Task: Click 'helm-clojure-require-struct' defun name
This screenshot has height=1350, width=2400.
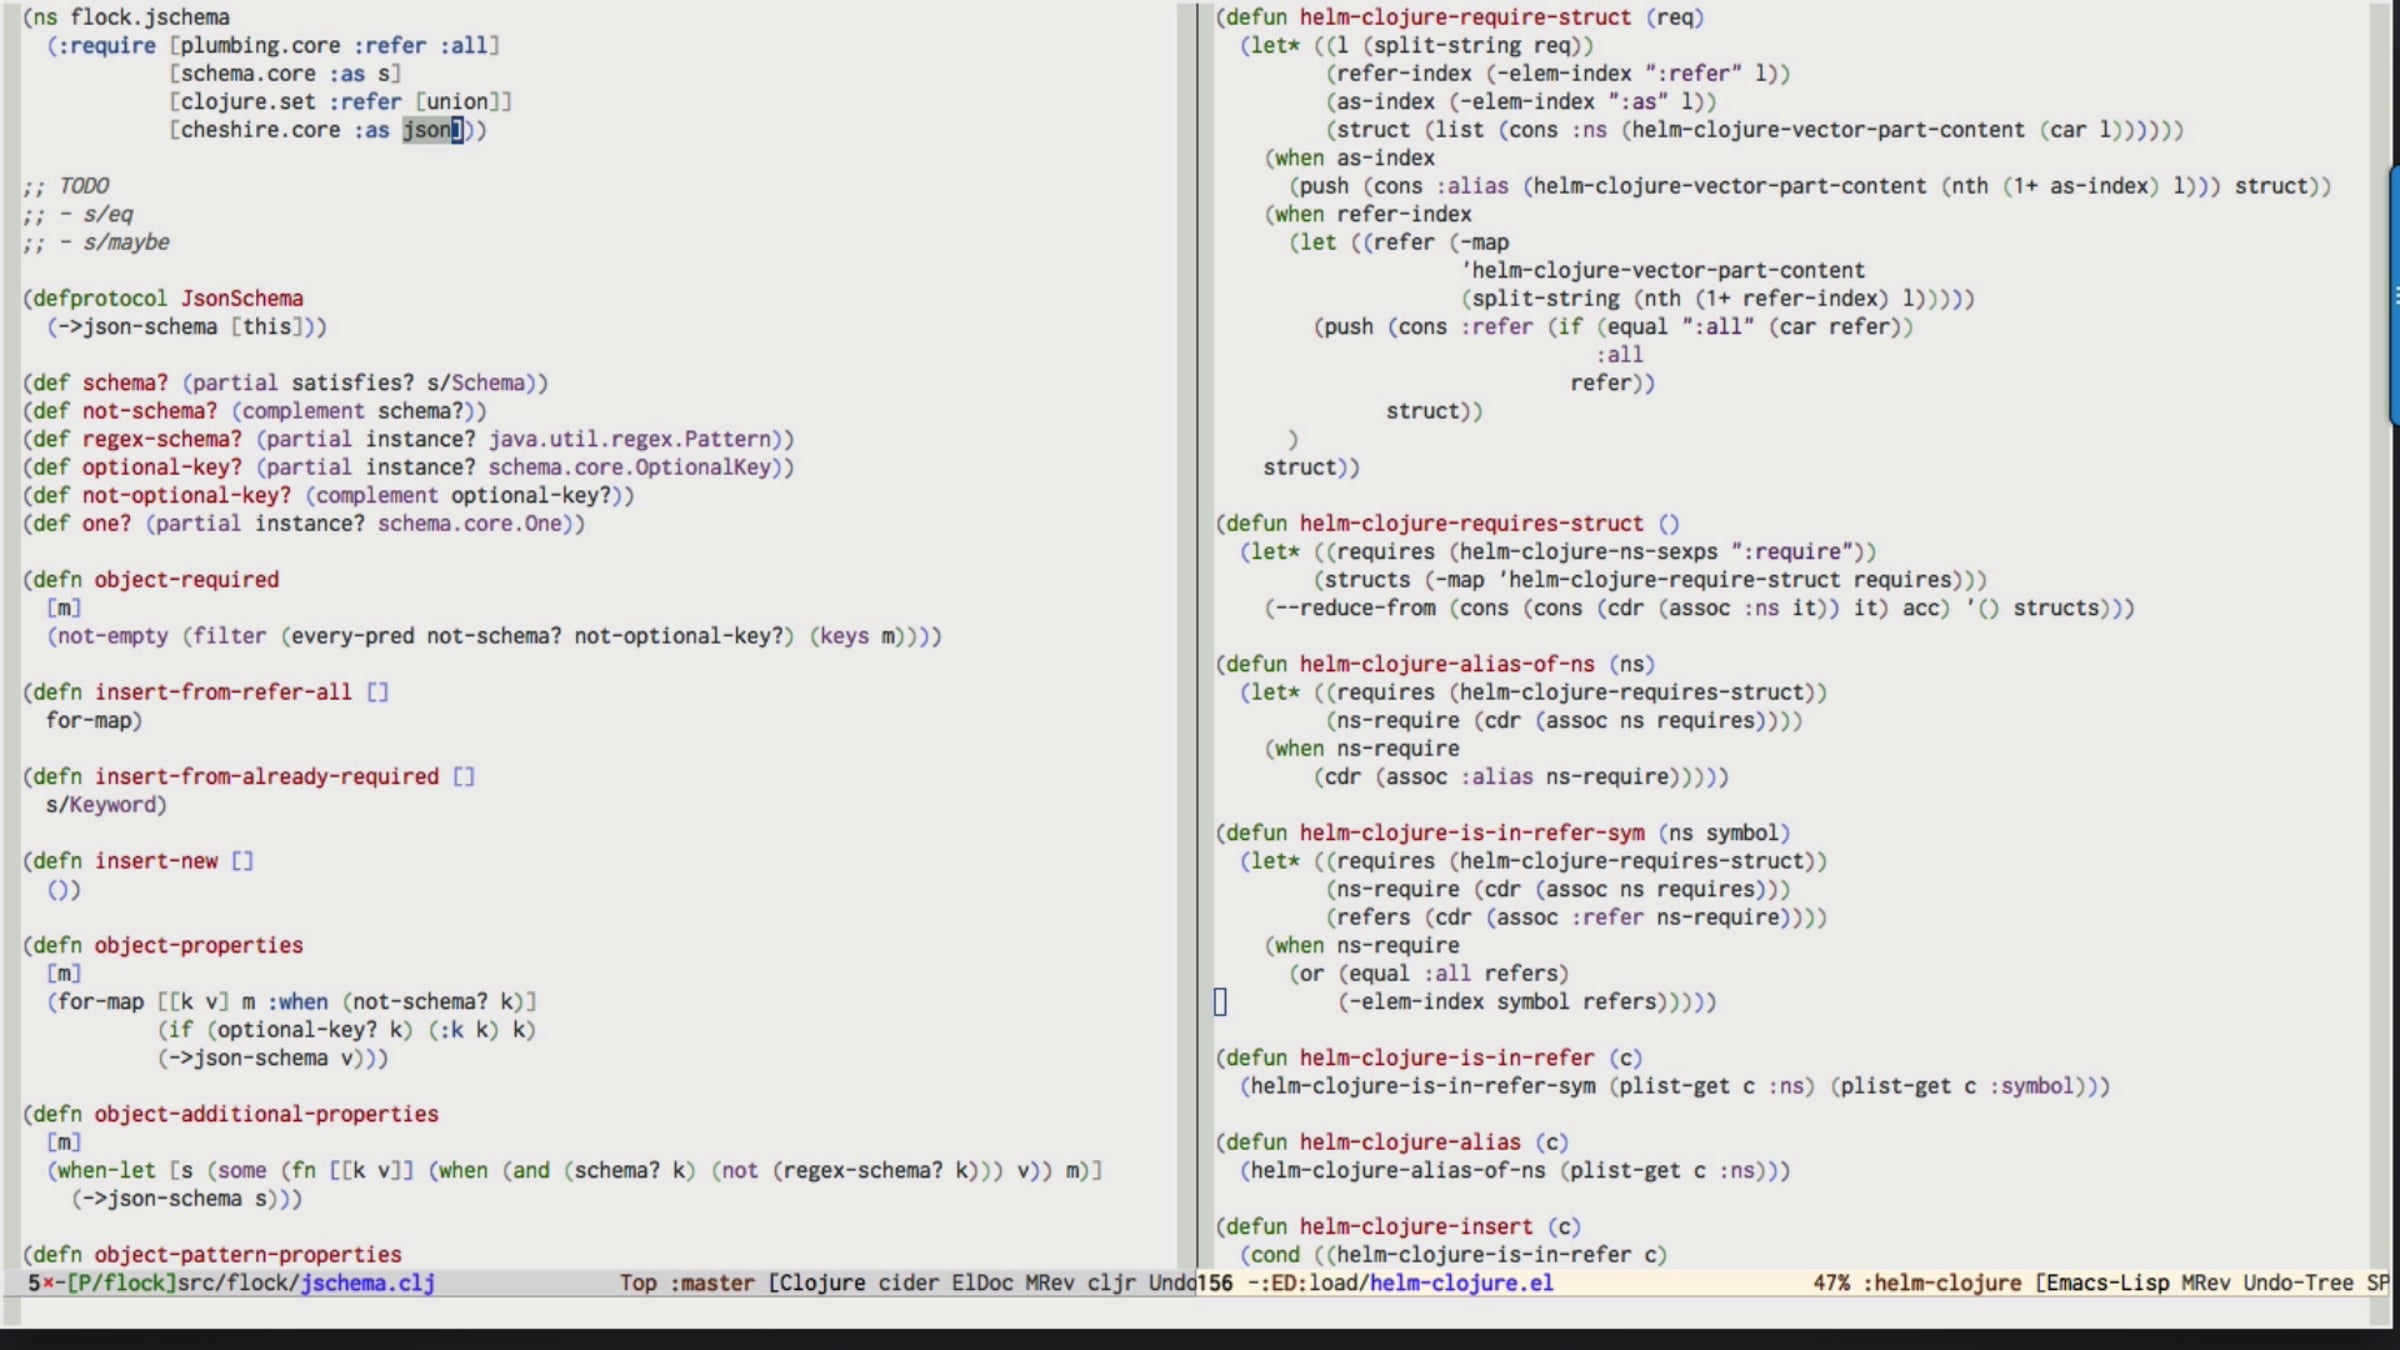Action: (1466, 17)
